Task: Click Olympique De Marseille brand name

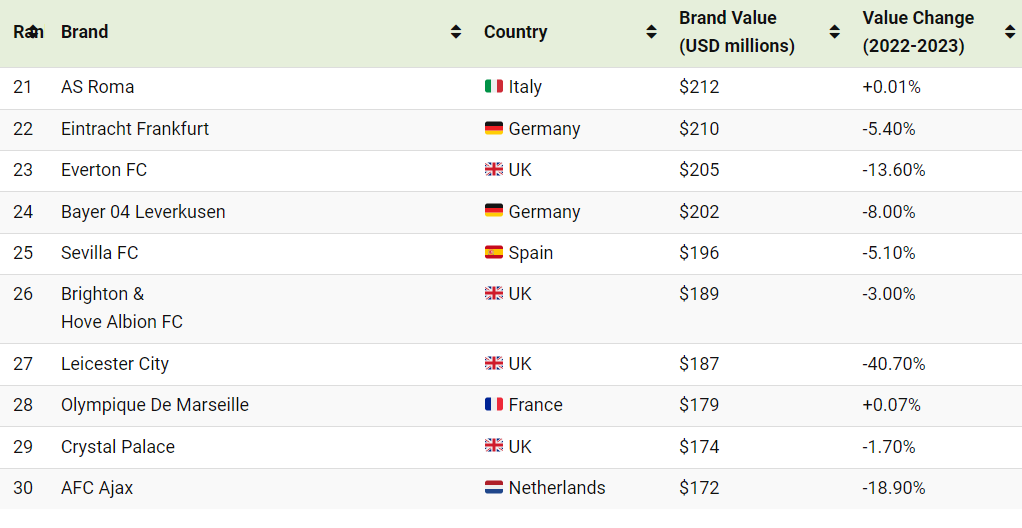Action: point(155,405)
